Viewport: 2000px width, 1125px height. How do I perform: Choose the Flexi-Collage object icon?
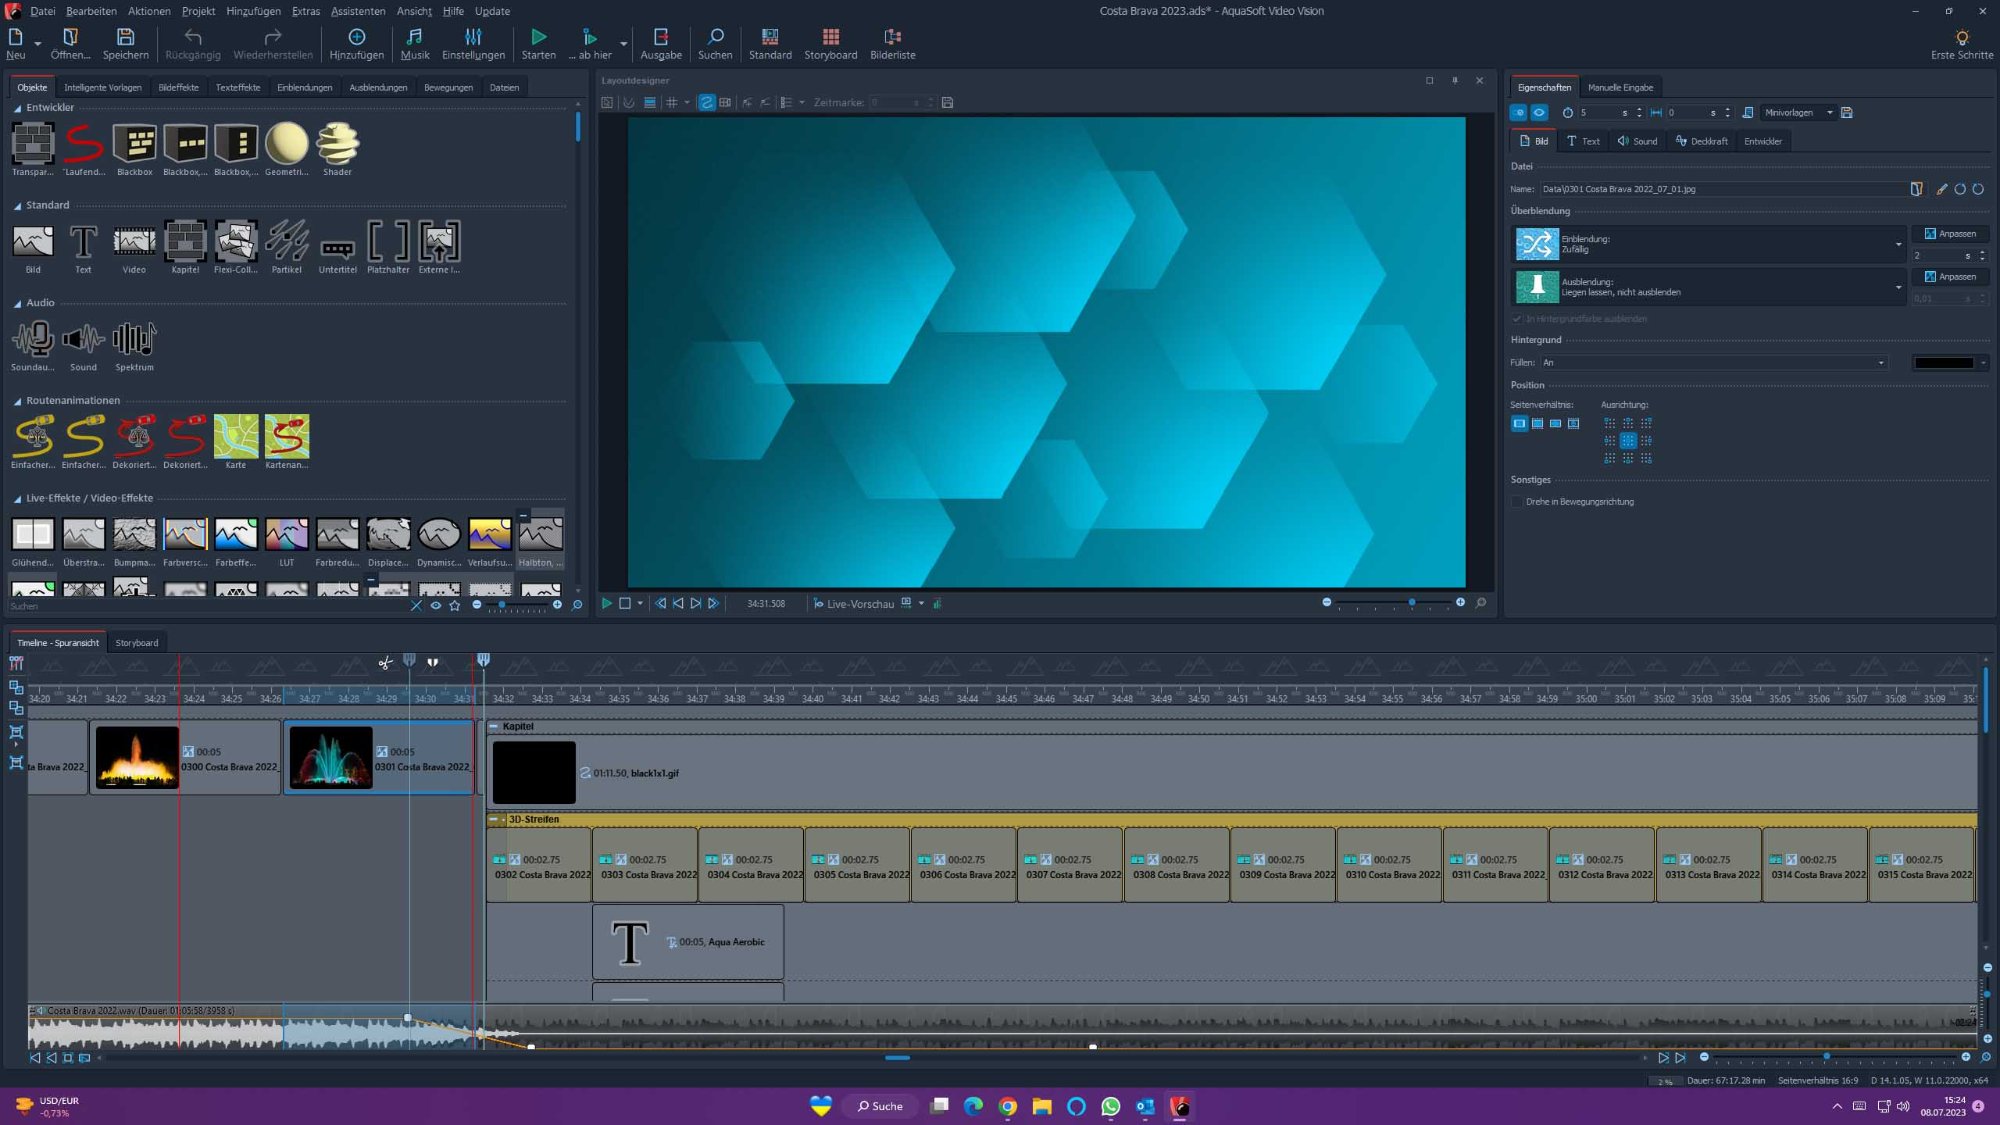235,242
